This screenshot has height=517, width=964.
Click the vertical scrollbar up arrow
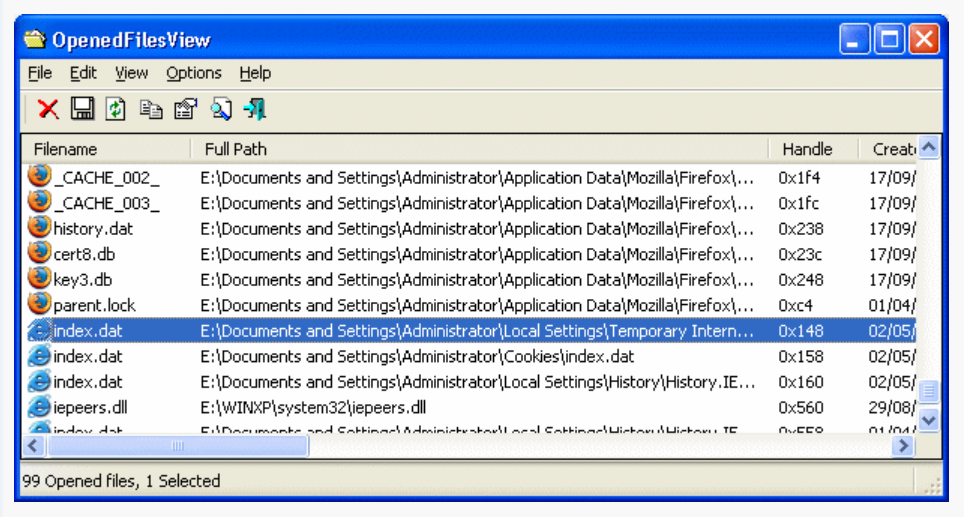(929, 148)
